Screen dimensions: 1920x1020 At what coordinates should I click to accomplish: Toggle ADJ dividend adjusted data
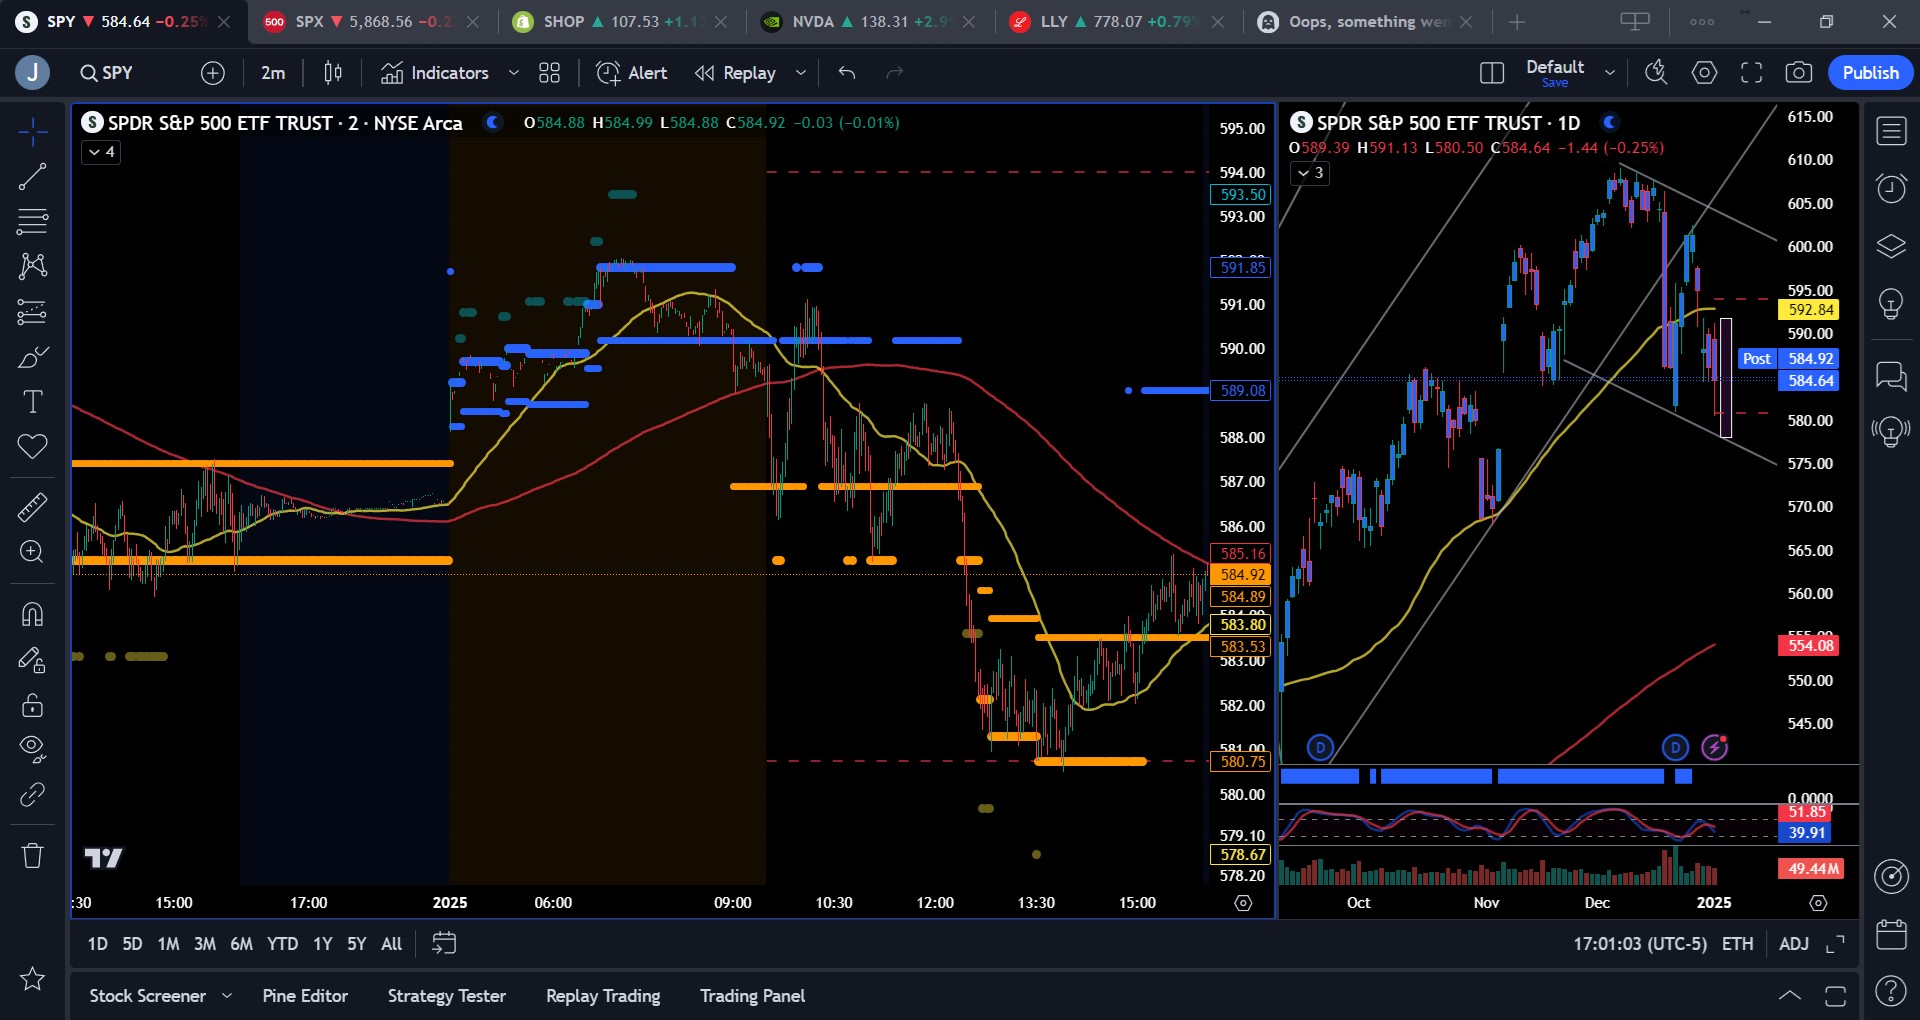point(1794,943)
